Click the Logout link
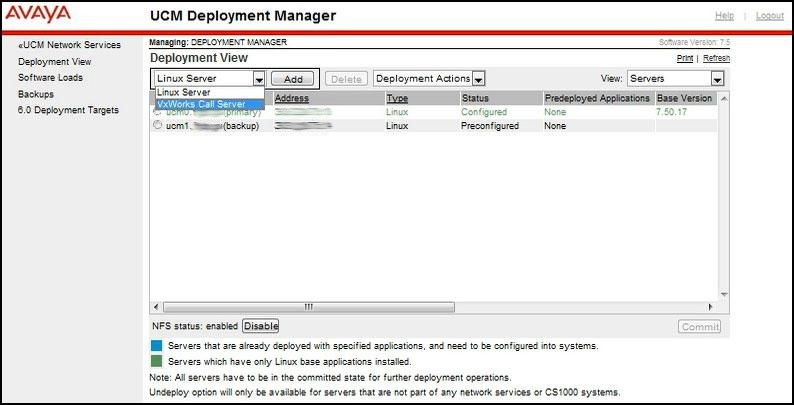Image resolution: width=794 pixels, height=405 pixels. click(x=770, y=16)
